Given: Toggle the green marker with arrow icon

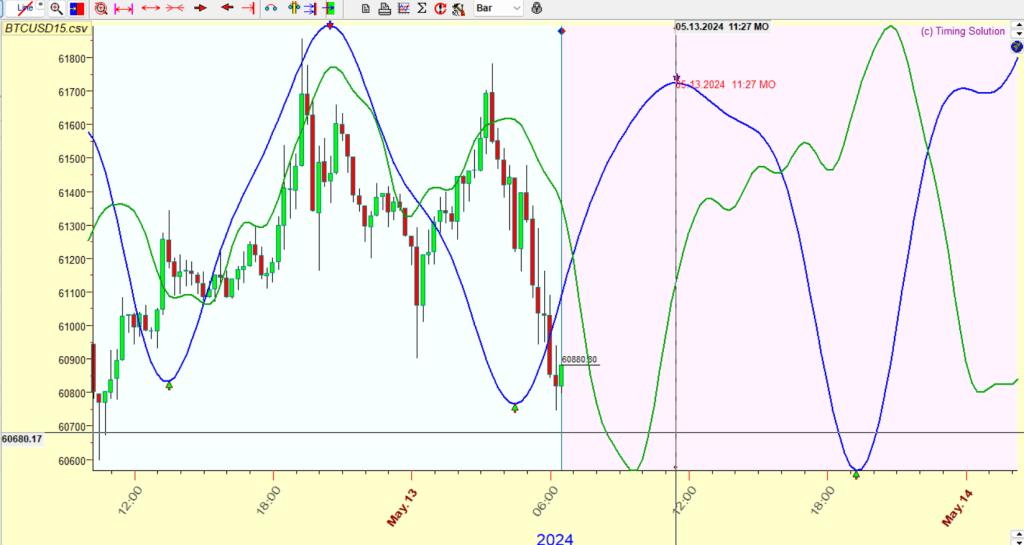Looking at the screenshot, I should [x=329, y=8].
